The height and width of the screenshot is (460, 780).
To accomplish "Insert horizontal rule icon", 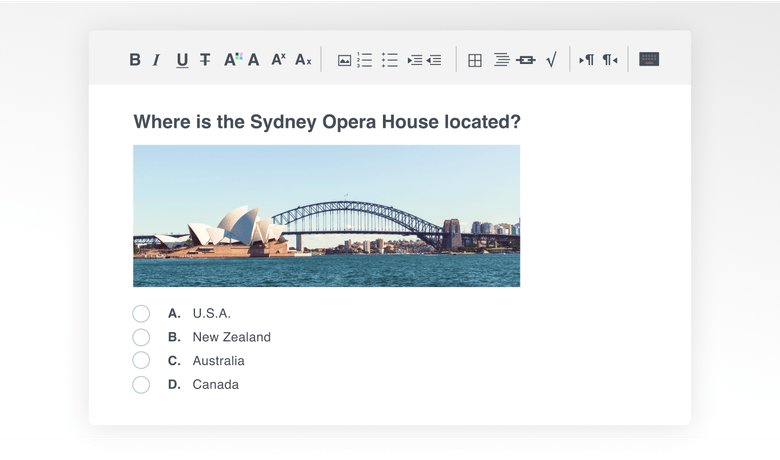I will point(526,60).
